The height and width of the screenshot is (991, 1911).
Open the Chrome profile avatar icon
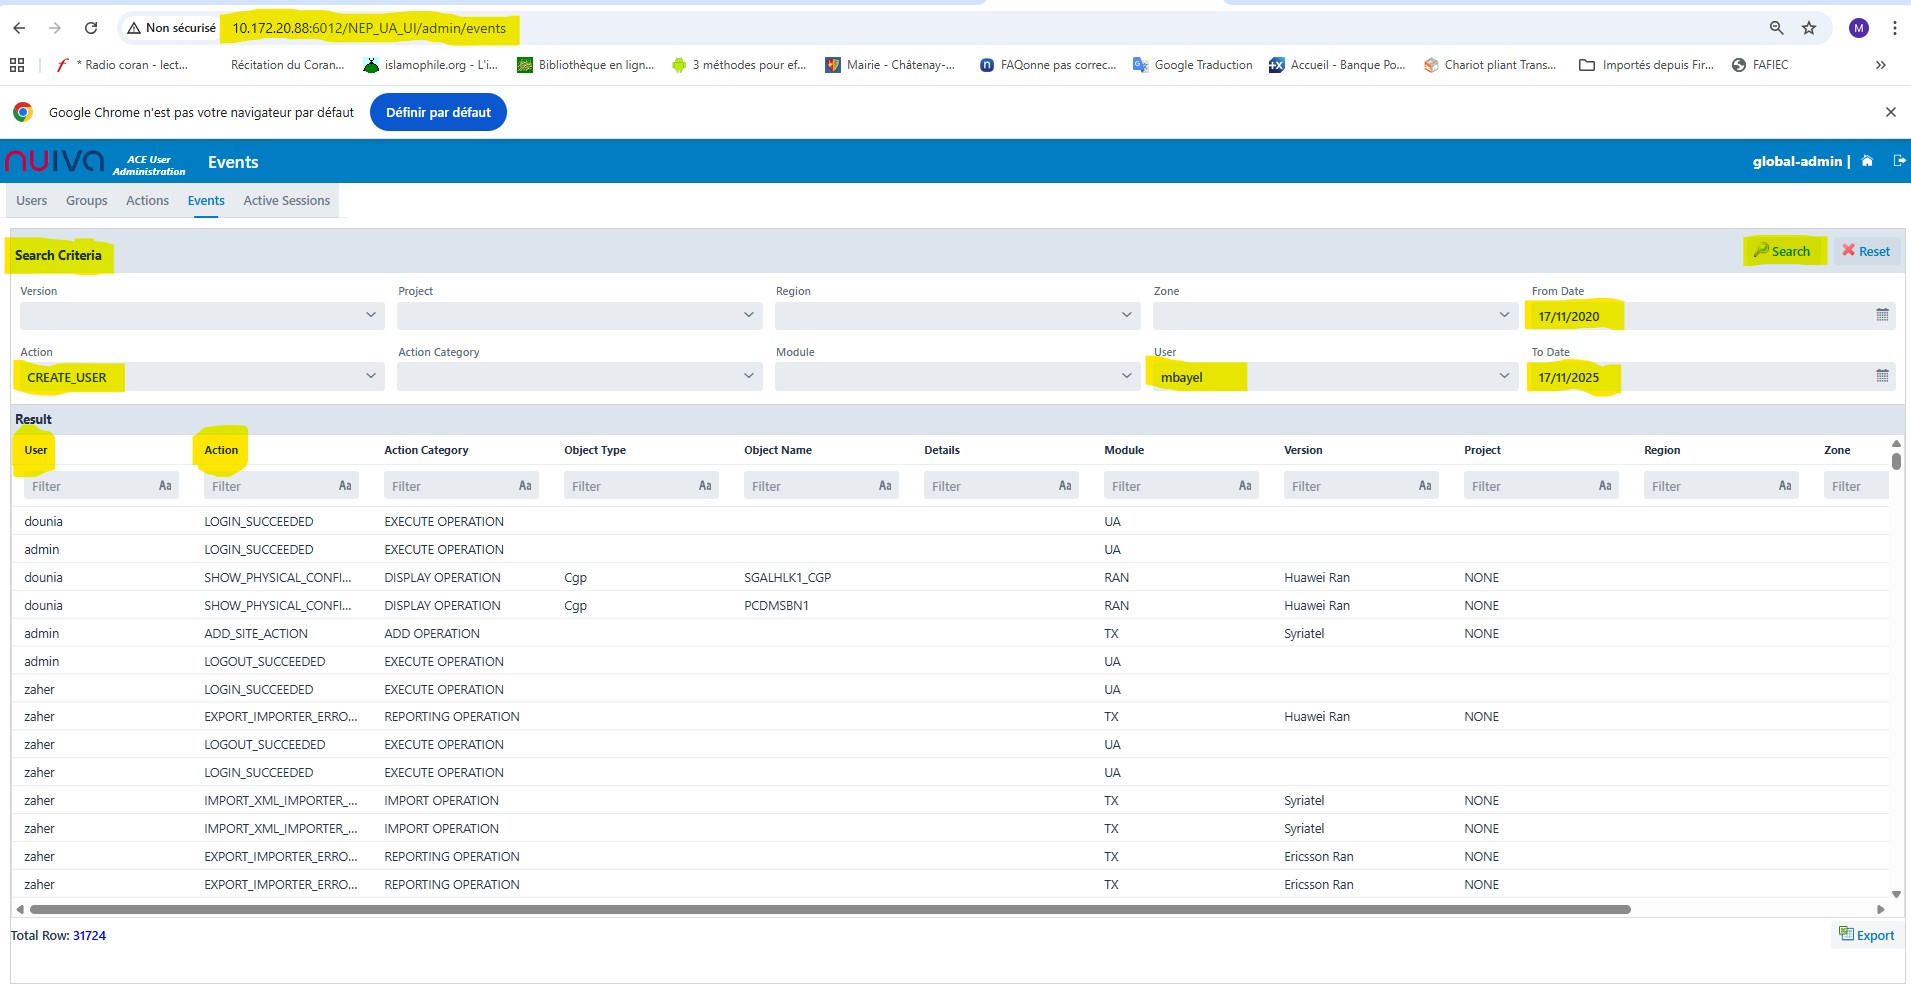(x=1859, y=28)
